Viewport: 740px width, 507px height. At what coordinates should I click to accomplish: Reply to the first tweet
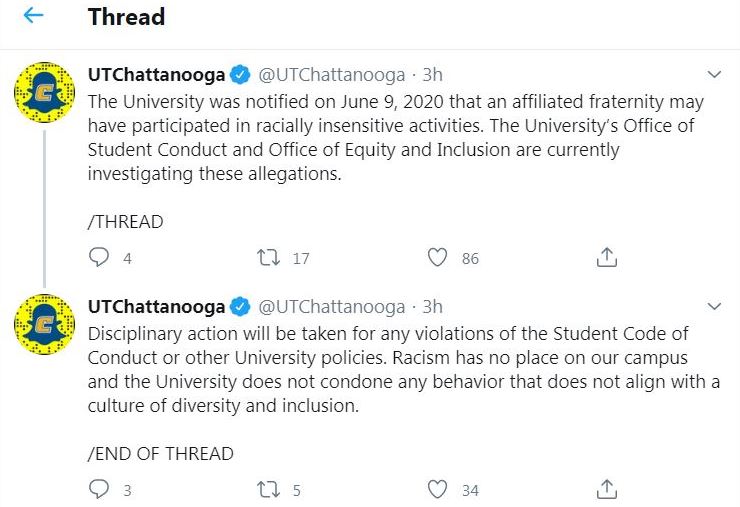click(x=99, y=257)
